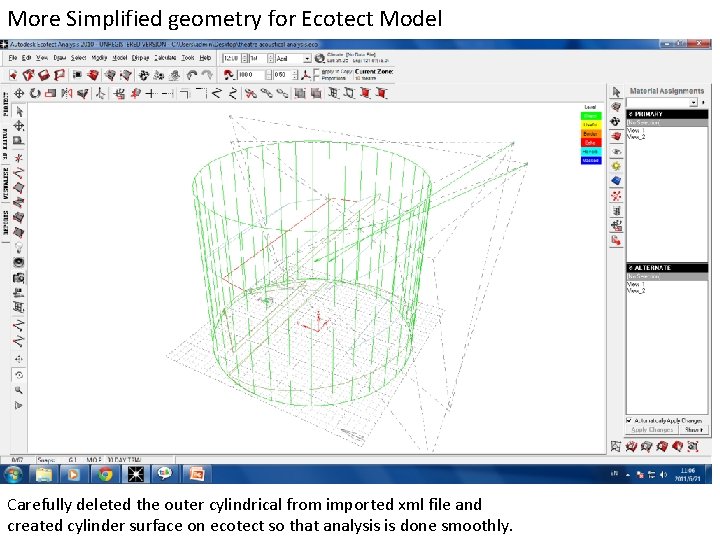Click the yellow sun icon in right strip

pyautogui.click(x=616, y=166)
